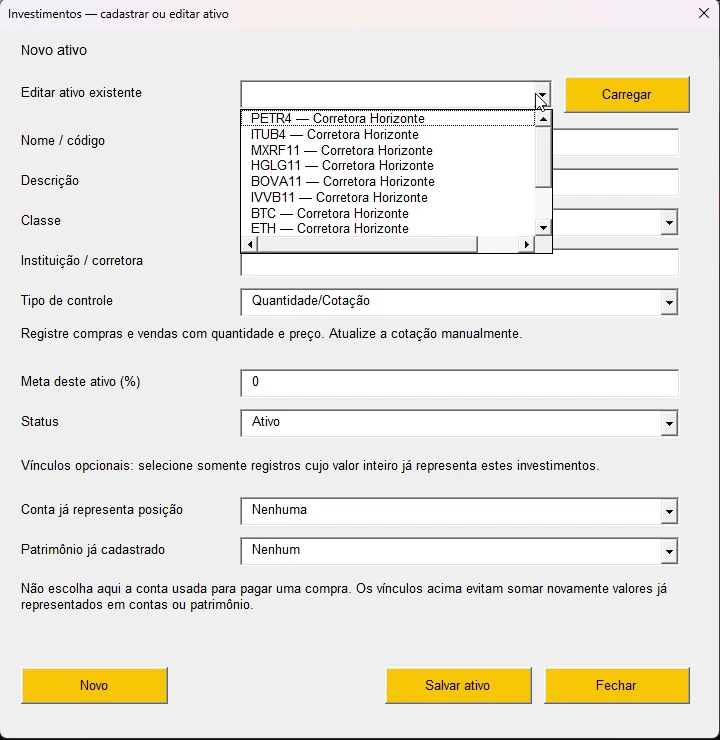Viewport: 720px width, 740px height.
Task: Click the list's scroll left arrow
Action: pyautogui.click(x=250, y=244)
